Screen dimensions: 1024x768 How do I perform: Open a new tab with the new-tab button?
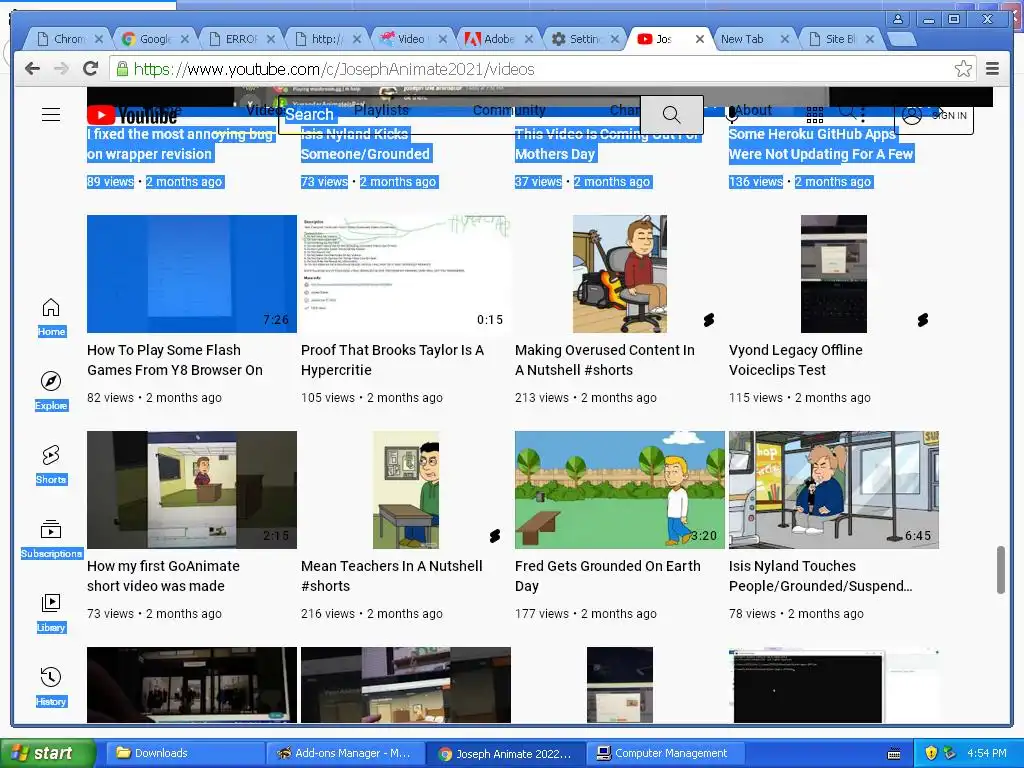(x=903, y=40)
